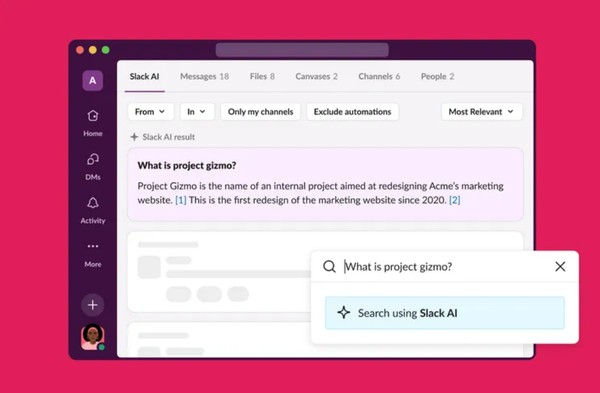Open citation link [1]
The image size is (600, 393).
tap(181, 200)
